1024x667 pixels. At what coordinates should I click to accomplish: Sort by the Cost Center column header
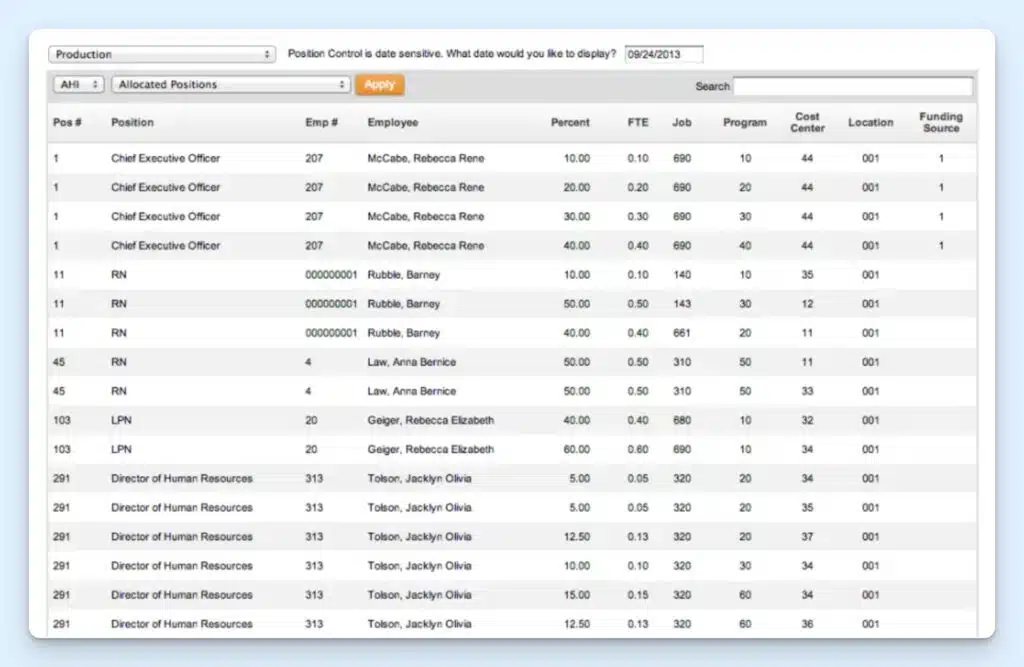click(807, 122)
